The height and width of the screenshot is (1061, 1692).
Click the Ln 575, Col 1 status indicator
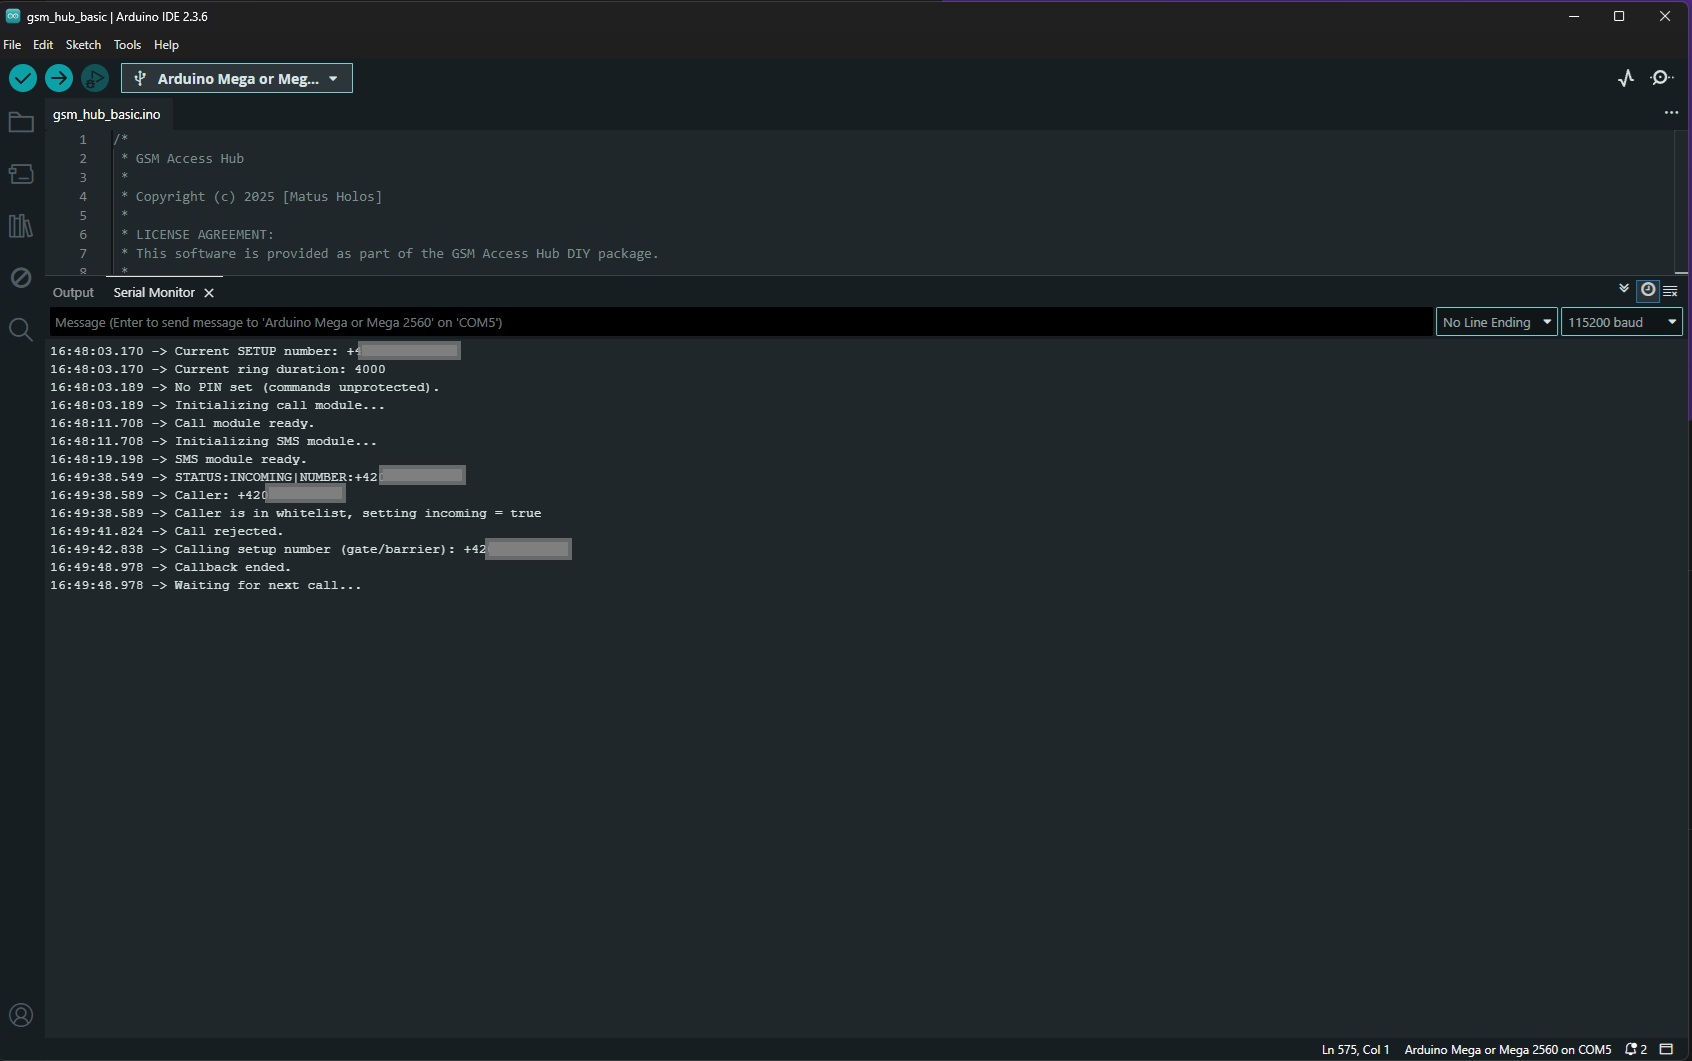1355,1050
